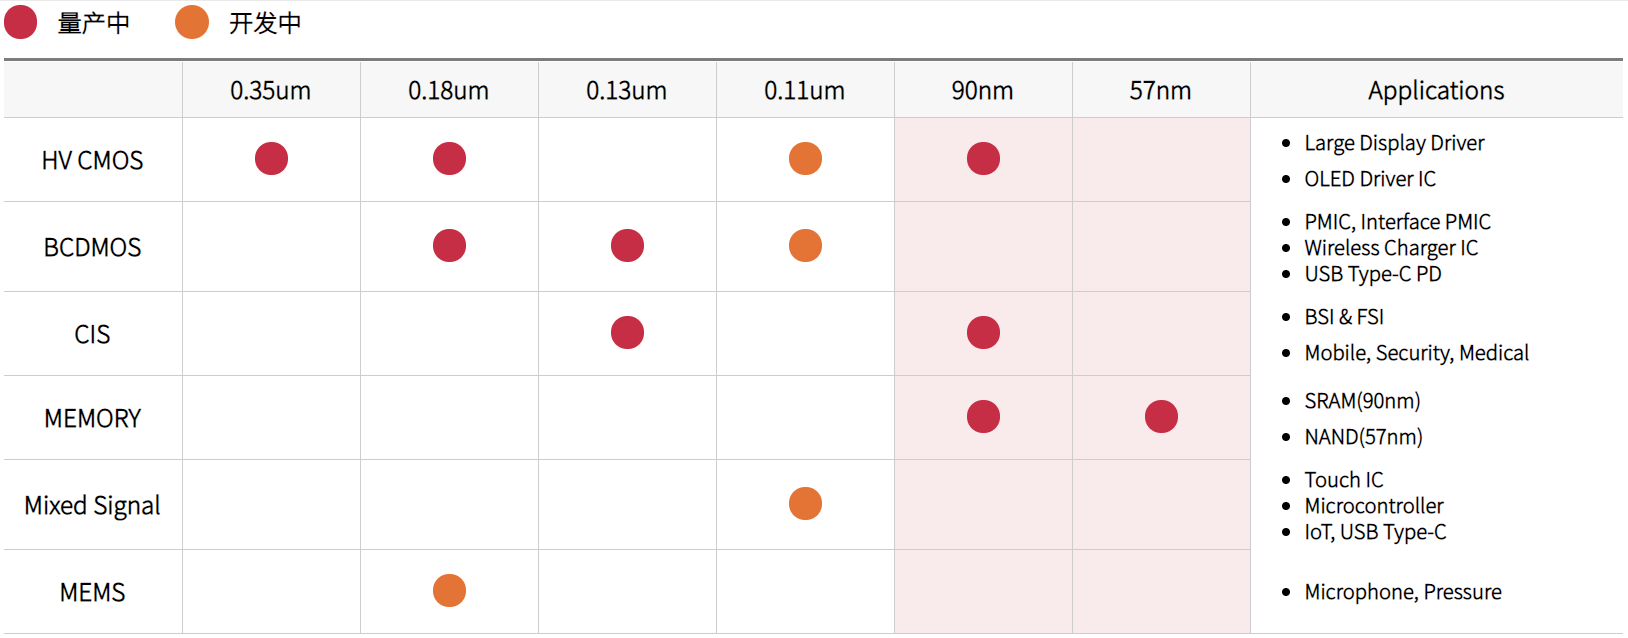Click the 0.18um column header

[448, 91]
